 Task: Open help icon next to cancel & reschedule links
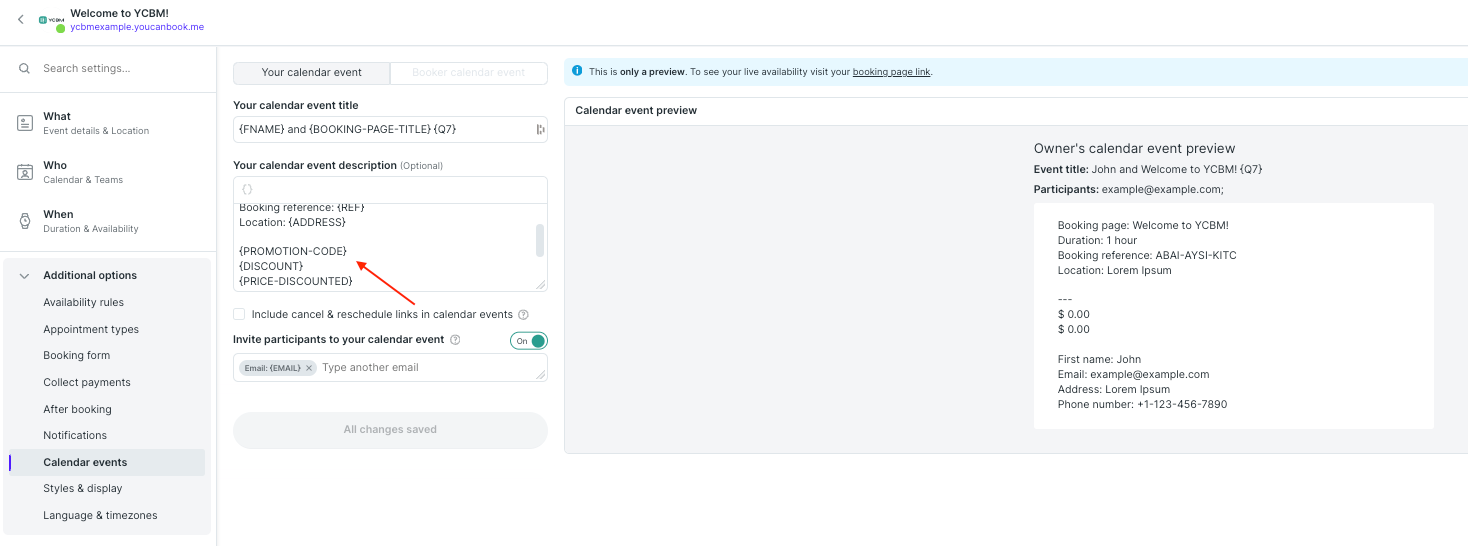pos(523,315)
